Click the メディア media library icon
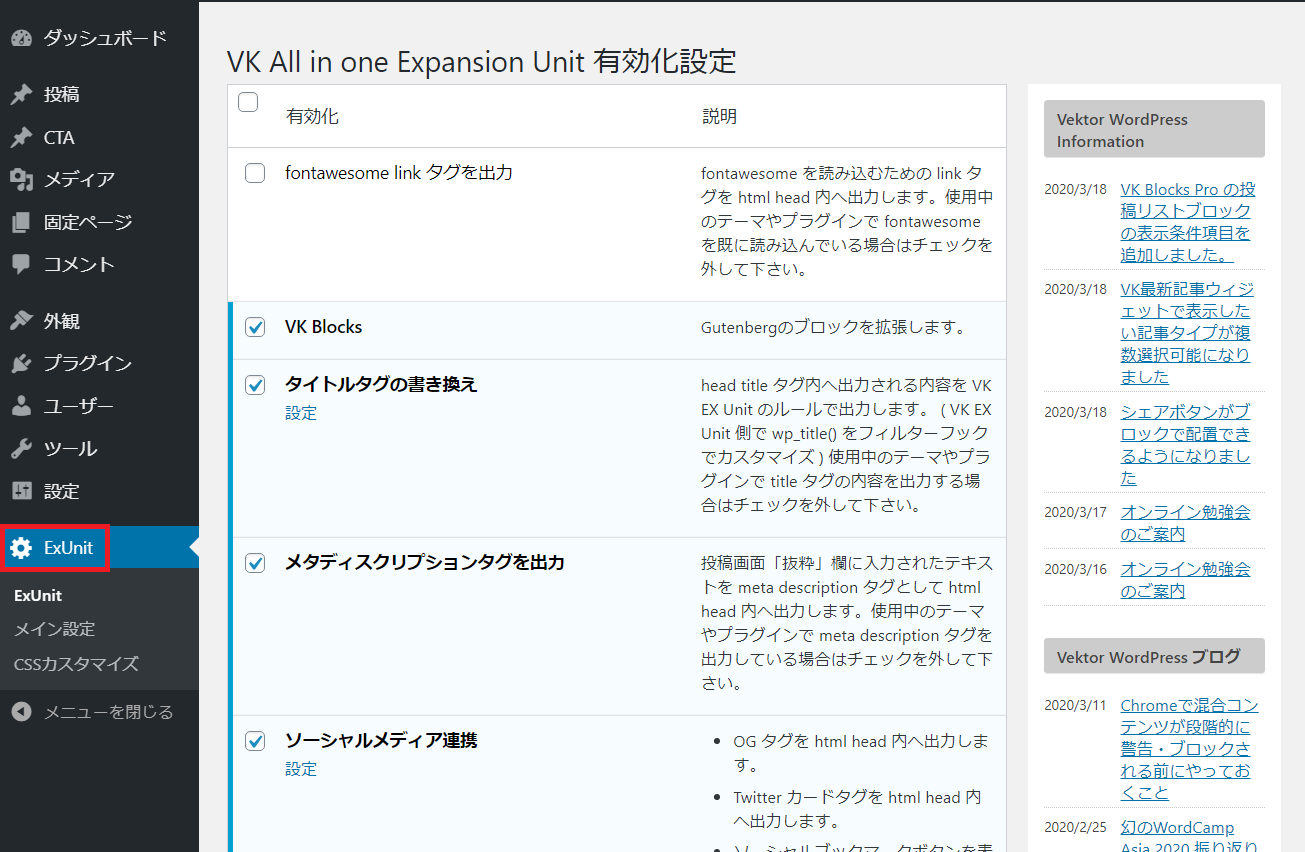 pos(22,179)
